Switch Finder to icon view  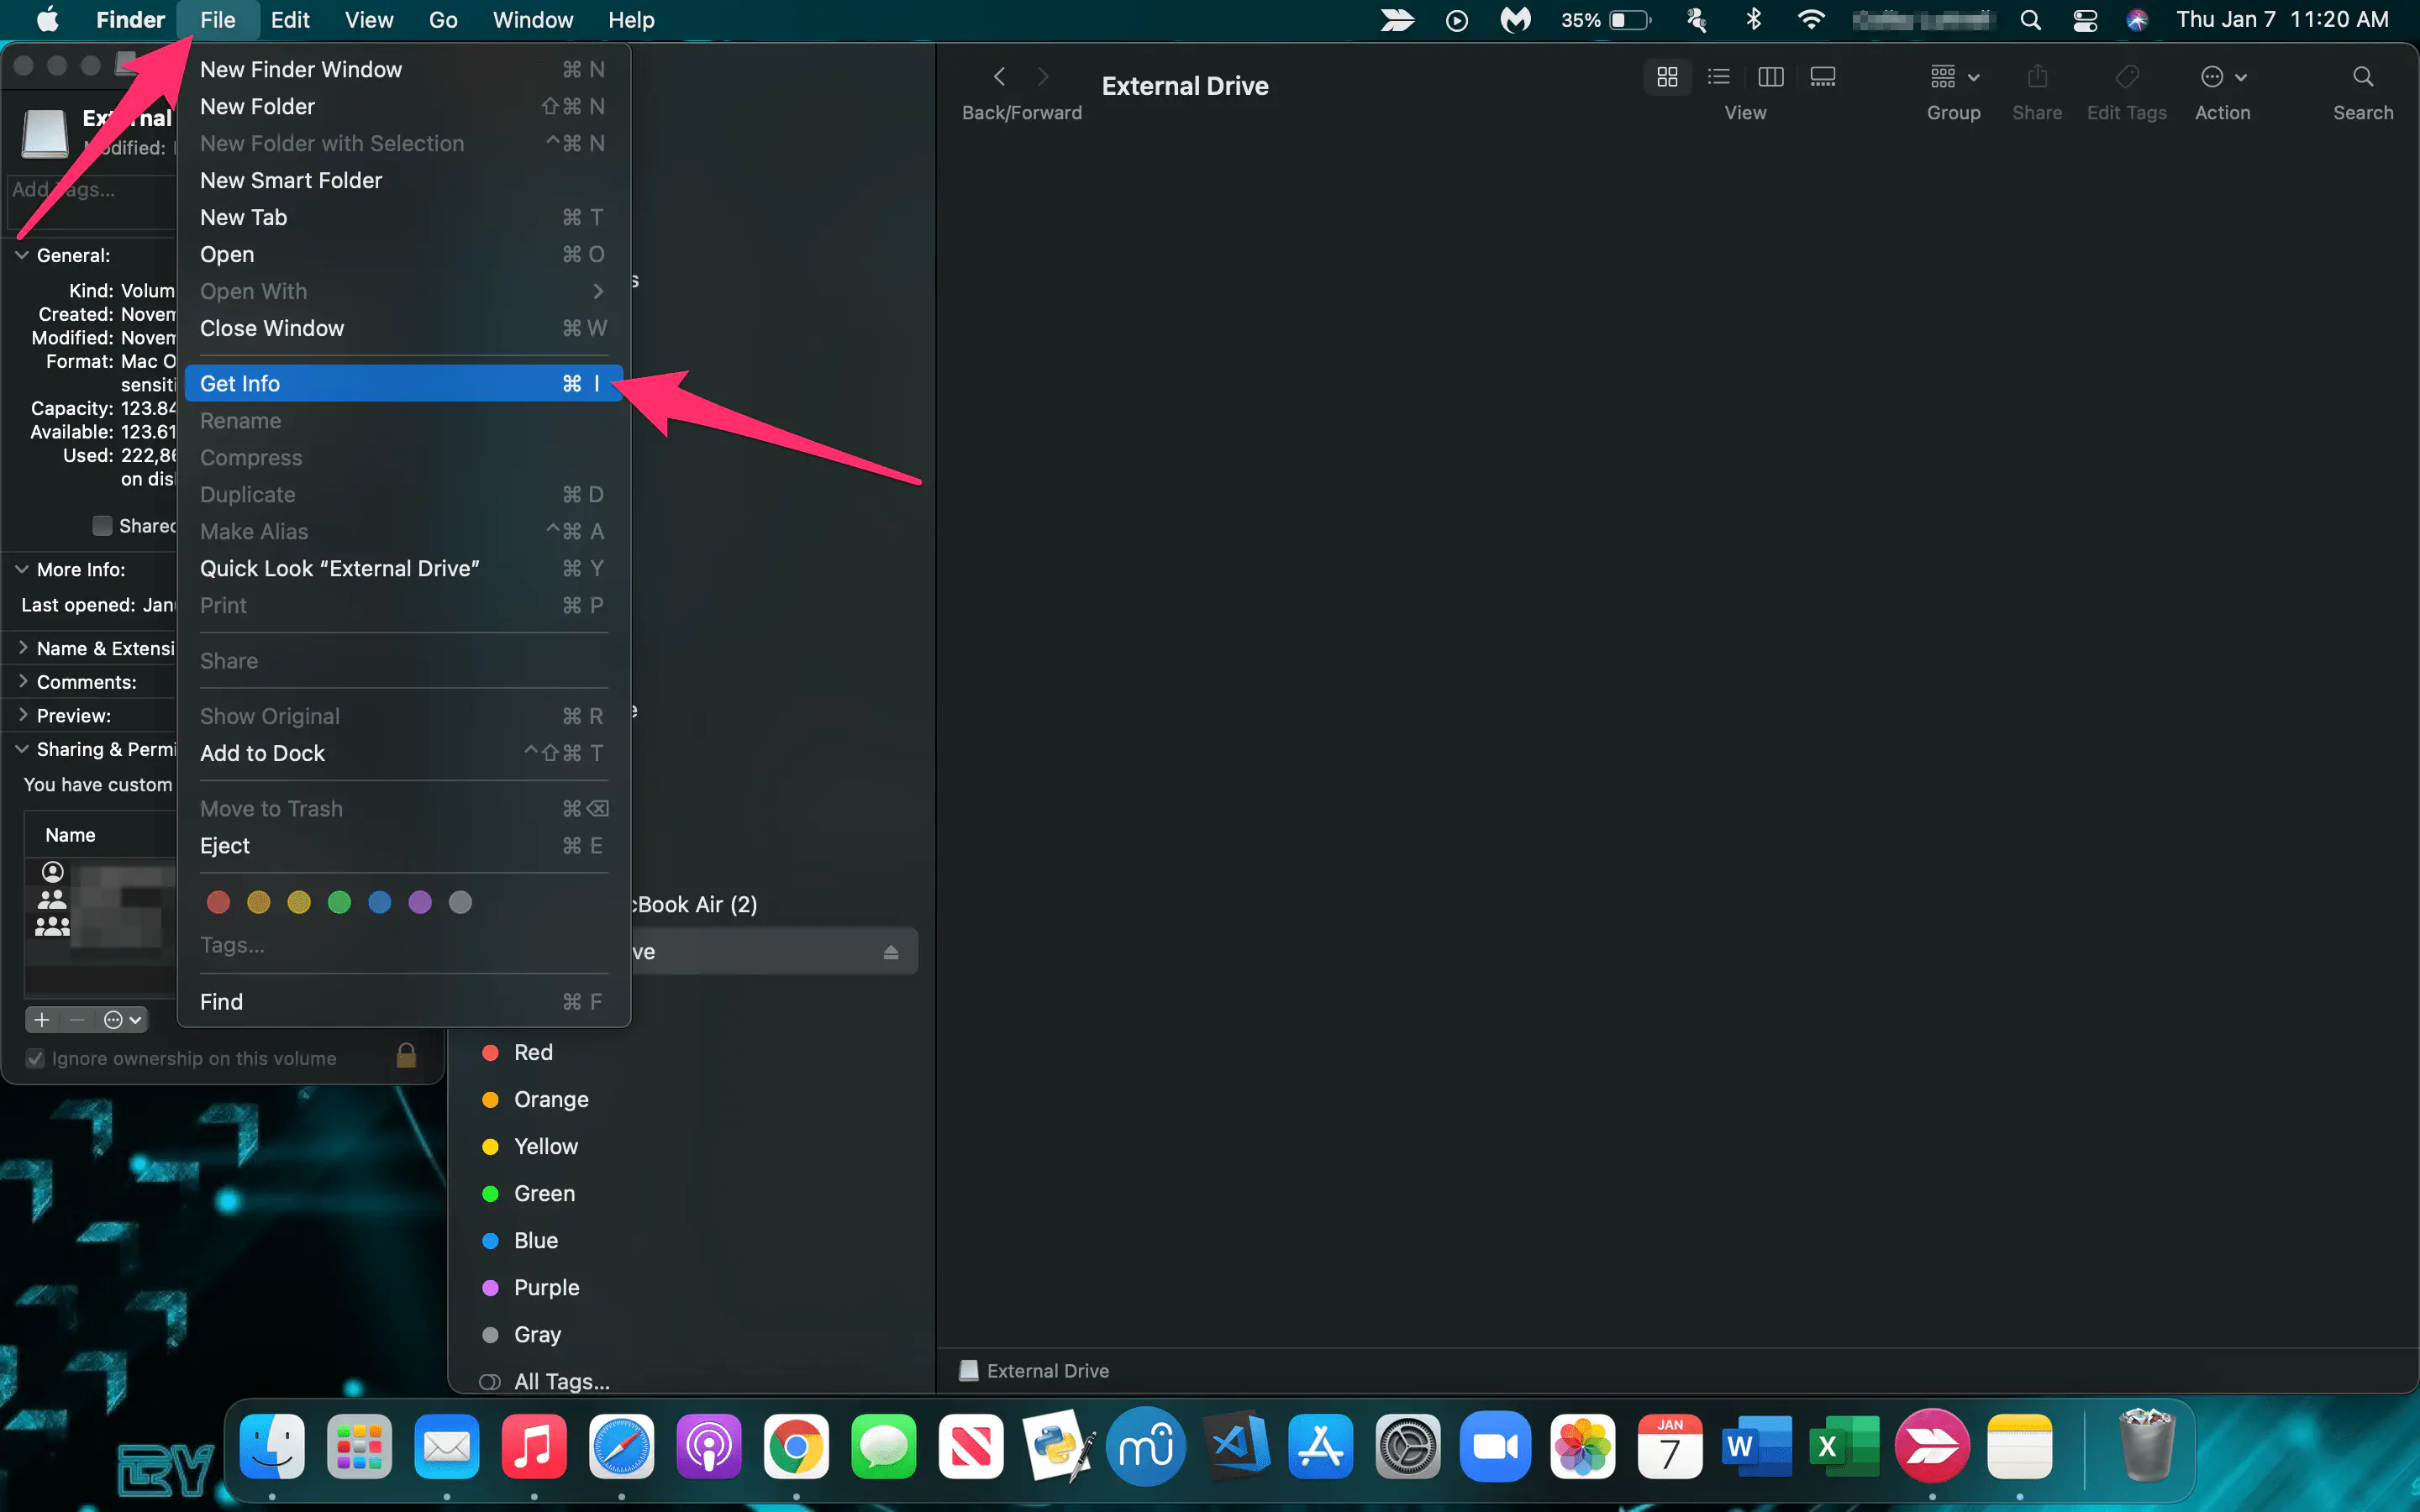(x=1667, y=77)
